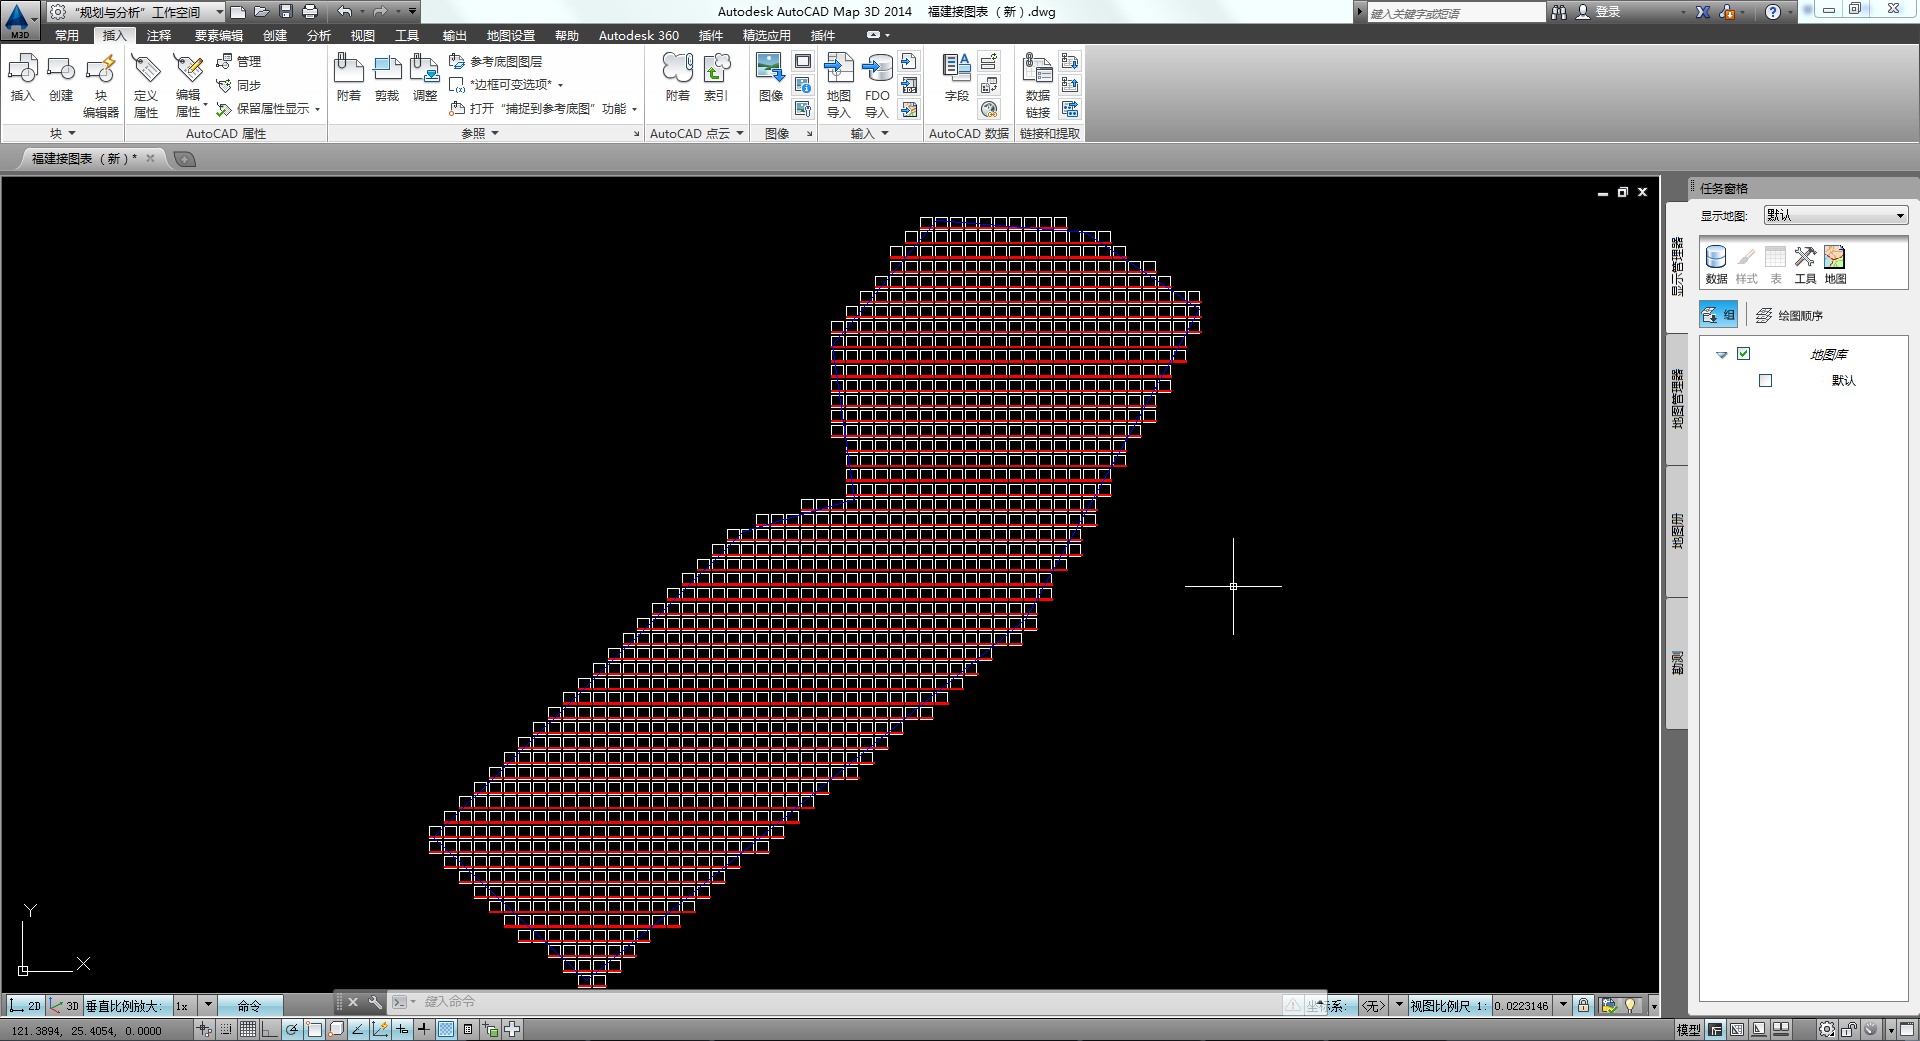Image resolution: width=1920 pixels, height=1041 pixels.
Task: Toggle ortho mode in status bar
Action: 270,1029
